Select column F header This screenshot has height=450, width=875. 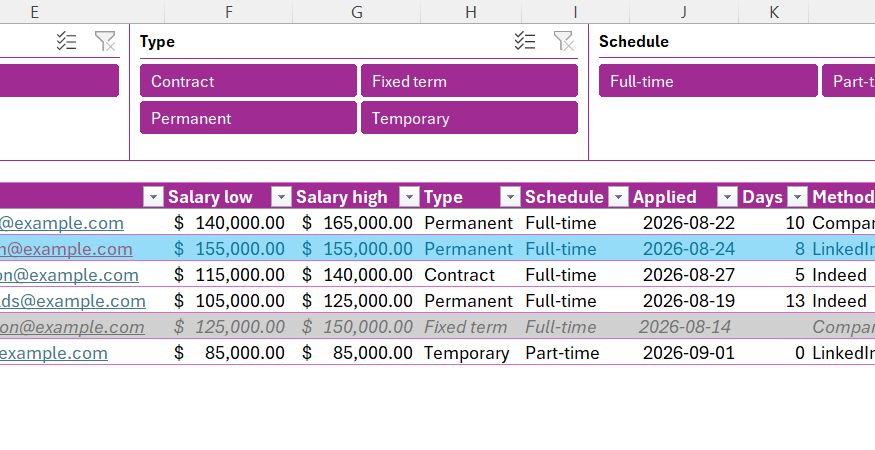[229, 12]
